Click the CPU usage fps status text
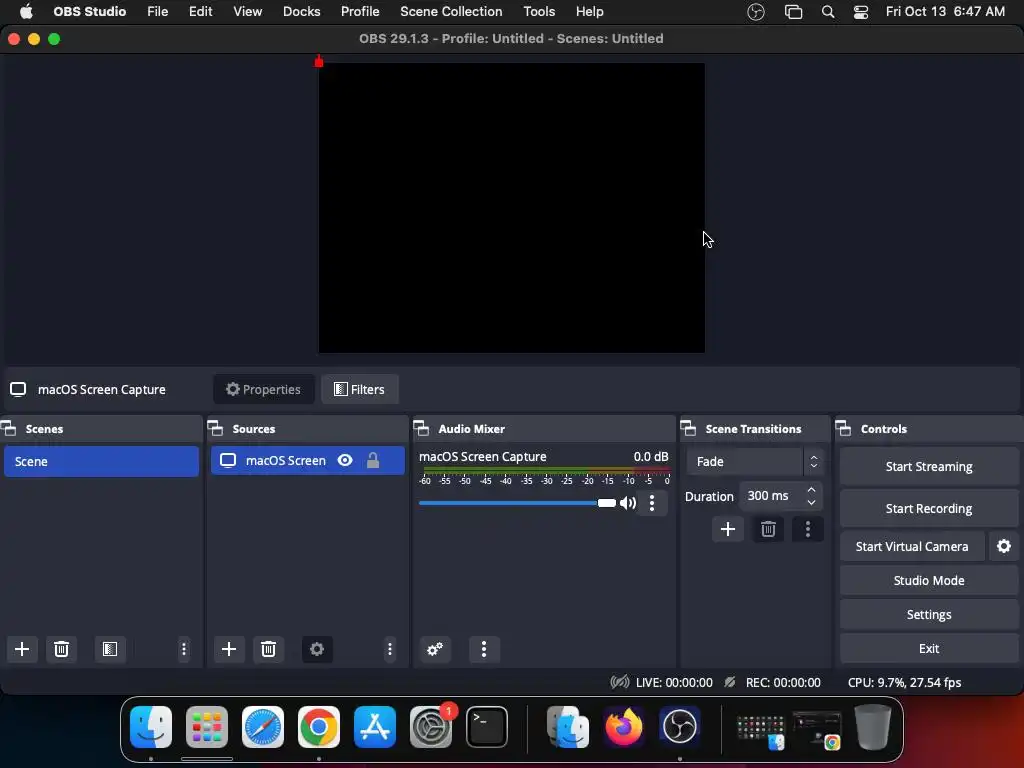Viewport: 1024px width, 768px height. (x=904, y=682)
